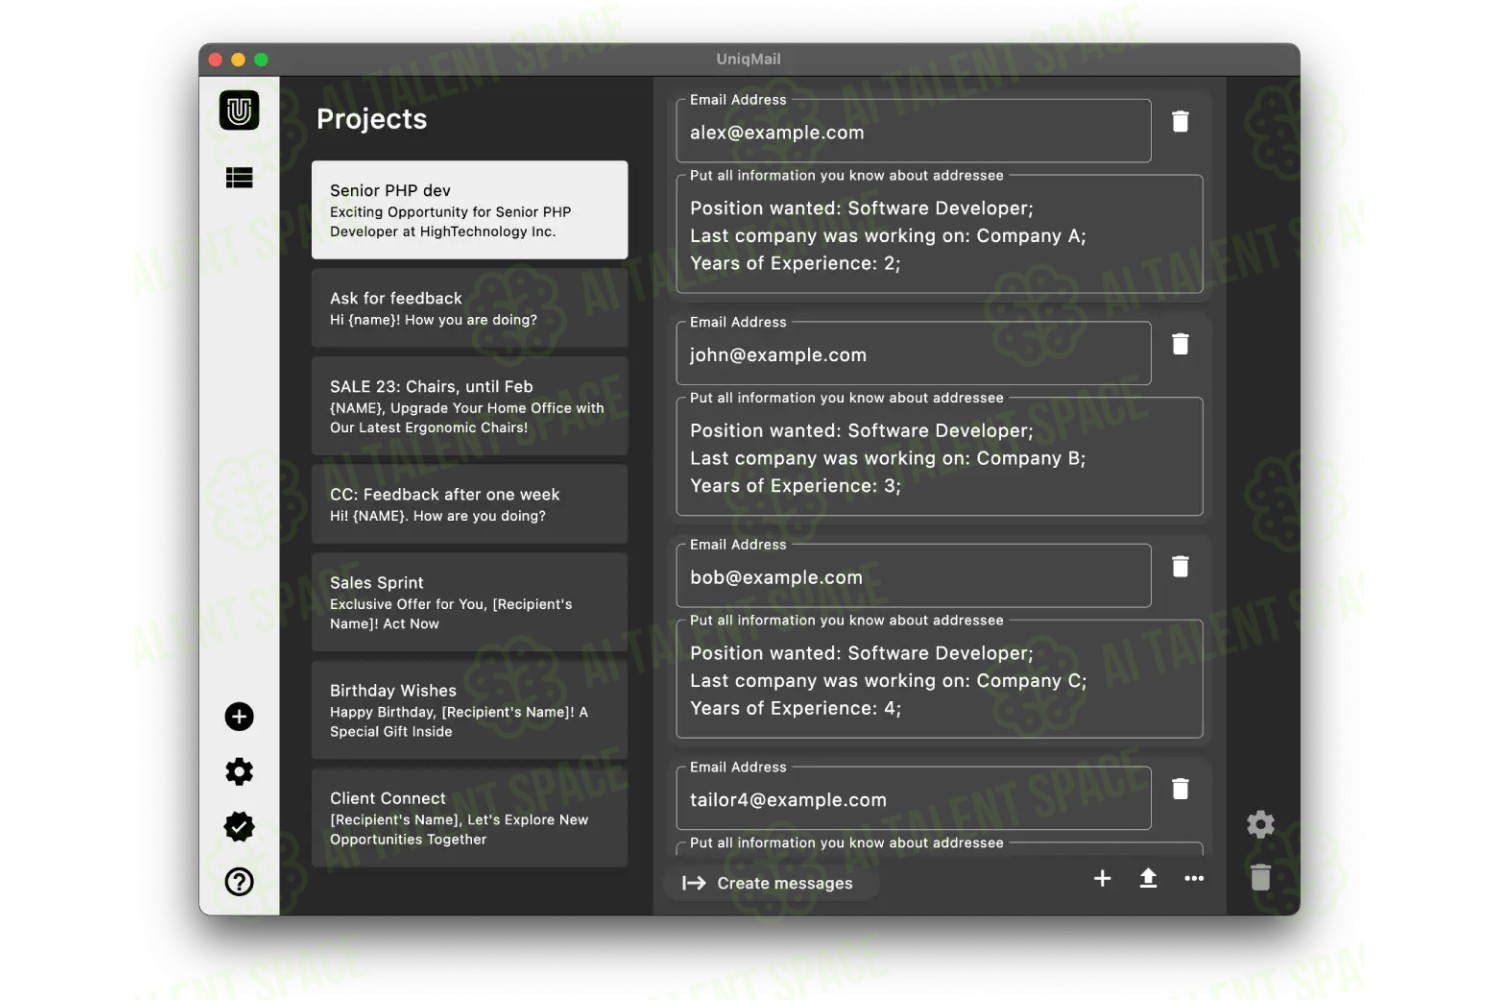
Task: Edit the alex@example.com email field
Action: coord(914,131)
